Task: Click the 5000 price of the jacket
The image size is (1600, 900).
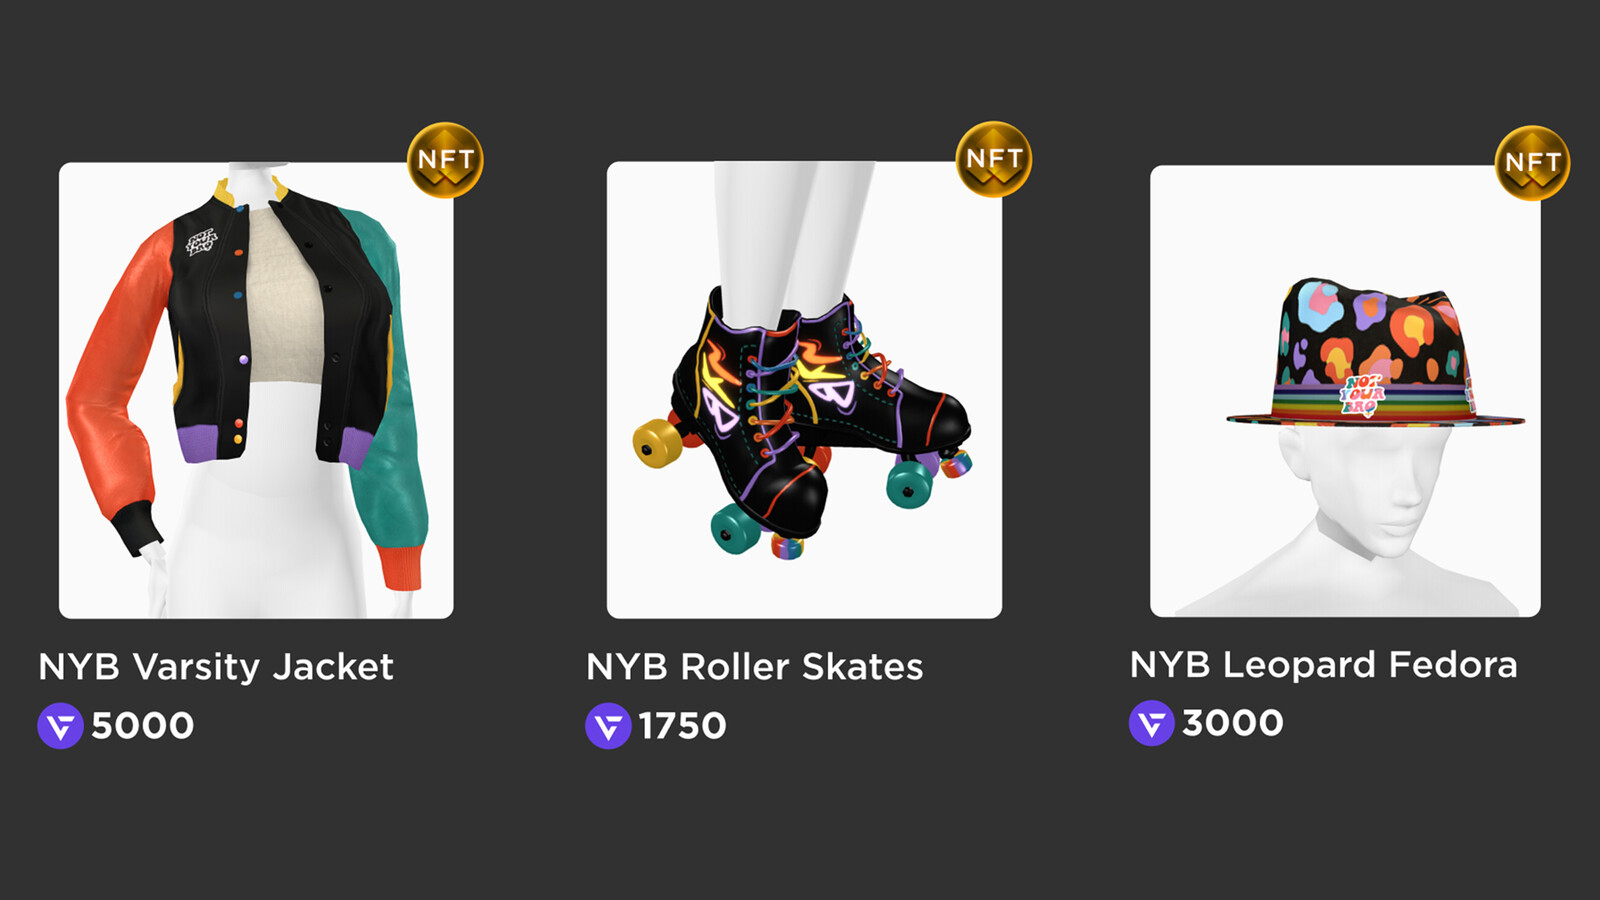Action: (142, 726)
